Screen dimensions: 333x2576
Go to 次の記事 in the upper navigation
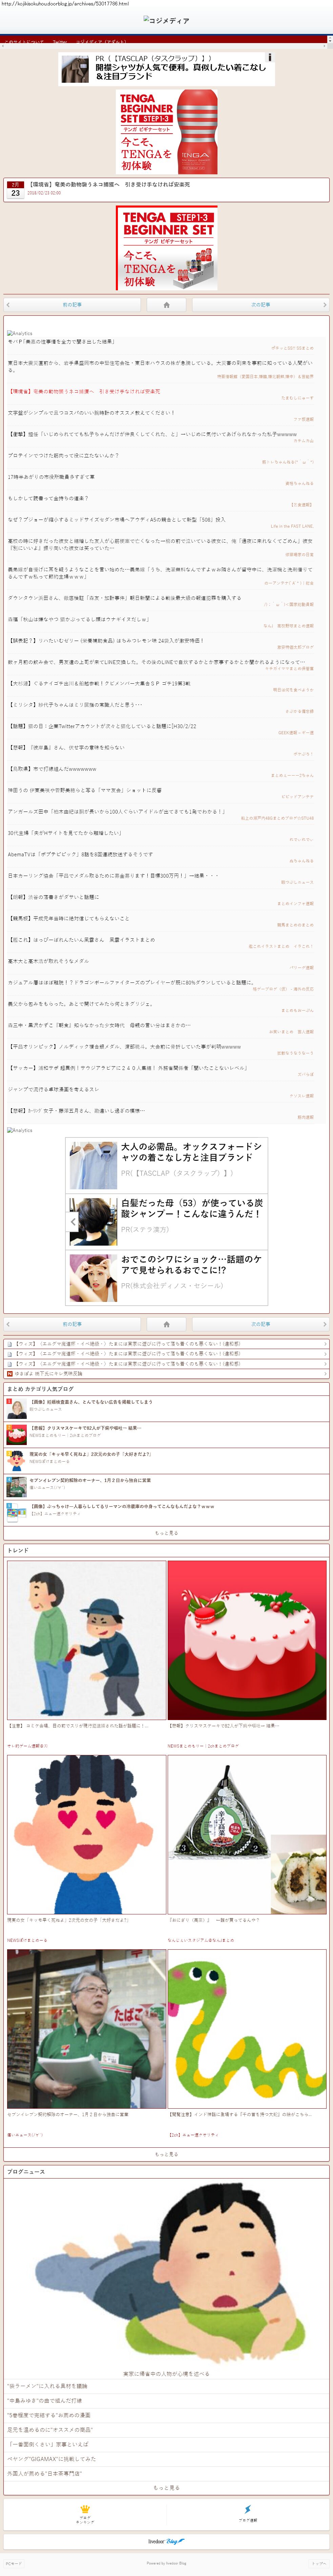point(260,304)
